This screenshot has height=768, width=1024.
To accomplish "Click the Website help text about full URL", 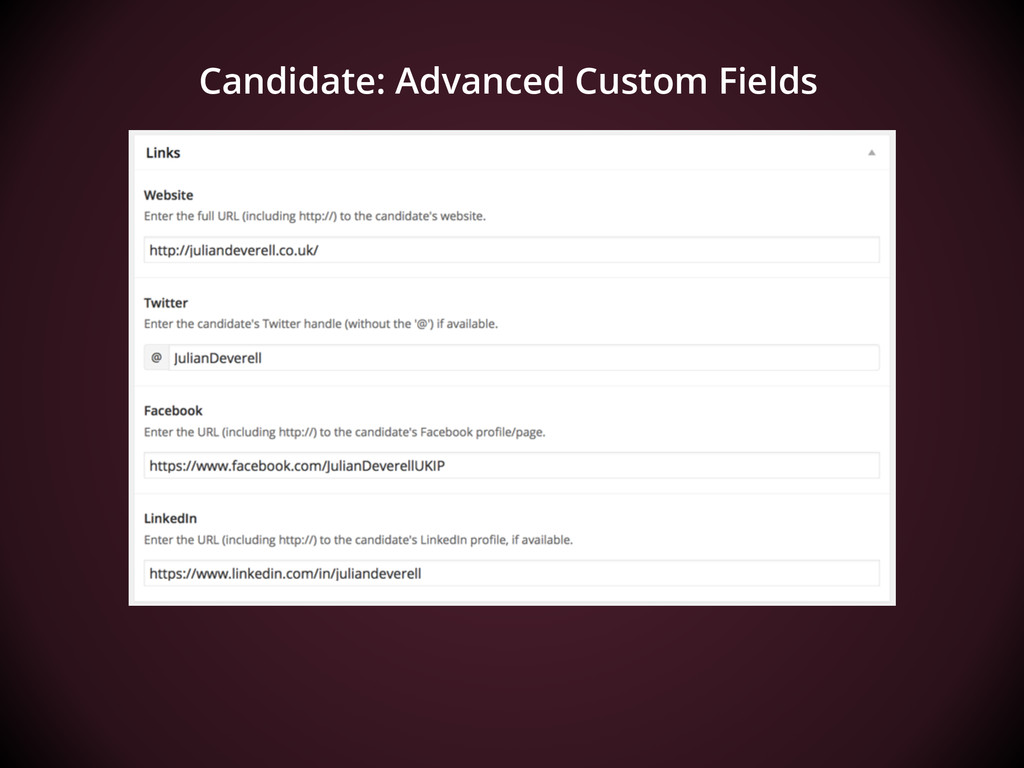I will (x=315, y=216).
